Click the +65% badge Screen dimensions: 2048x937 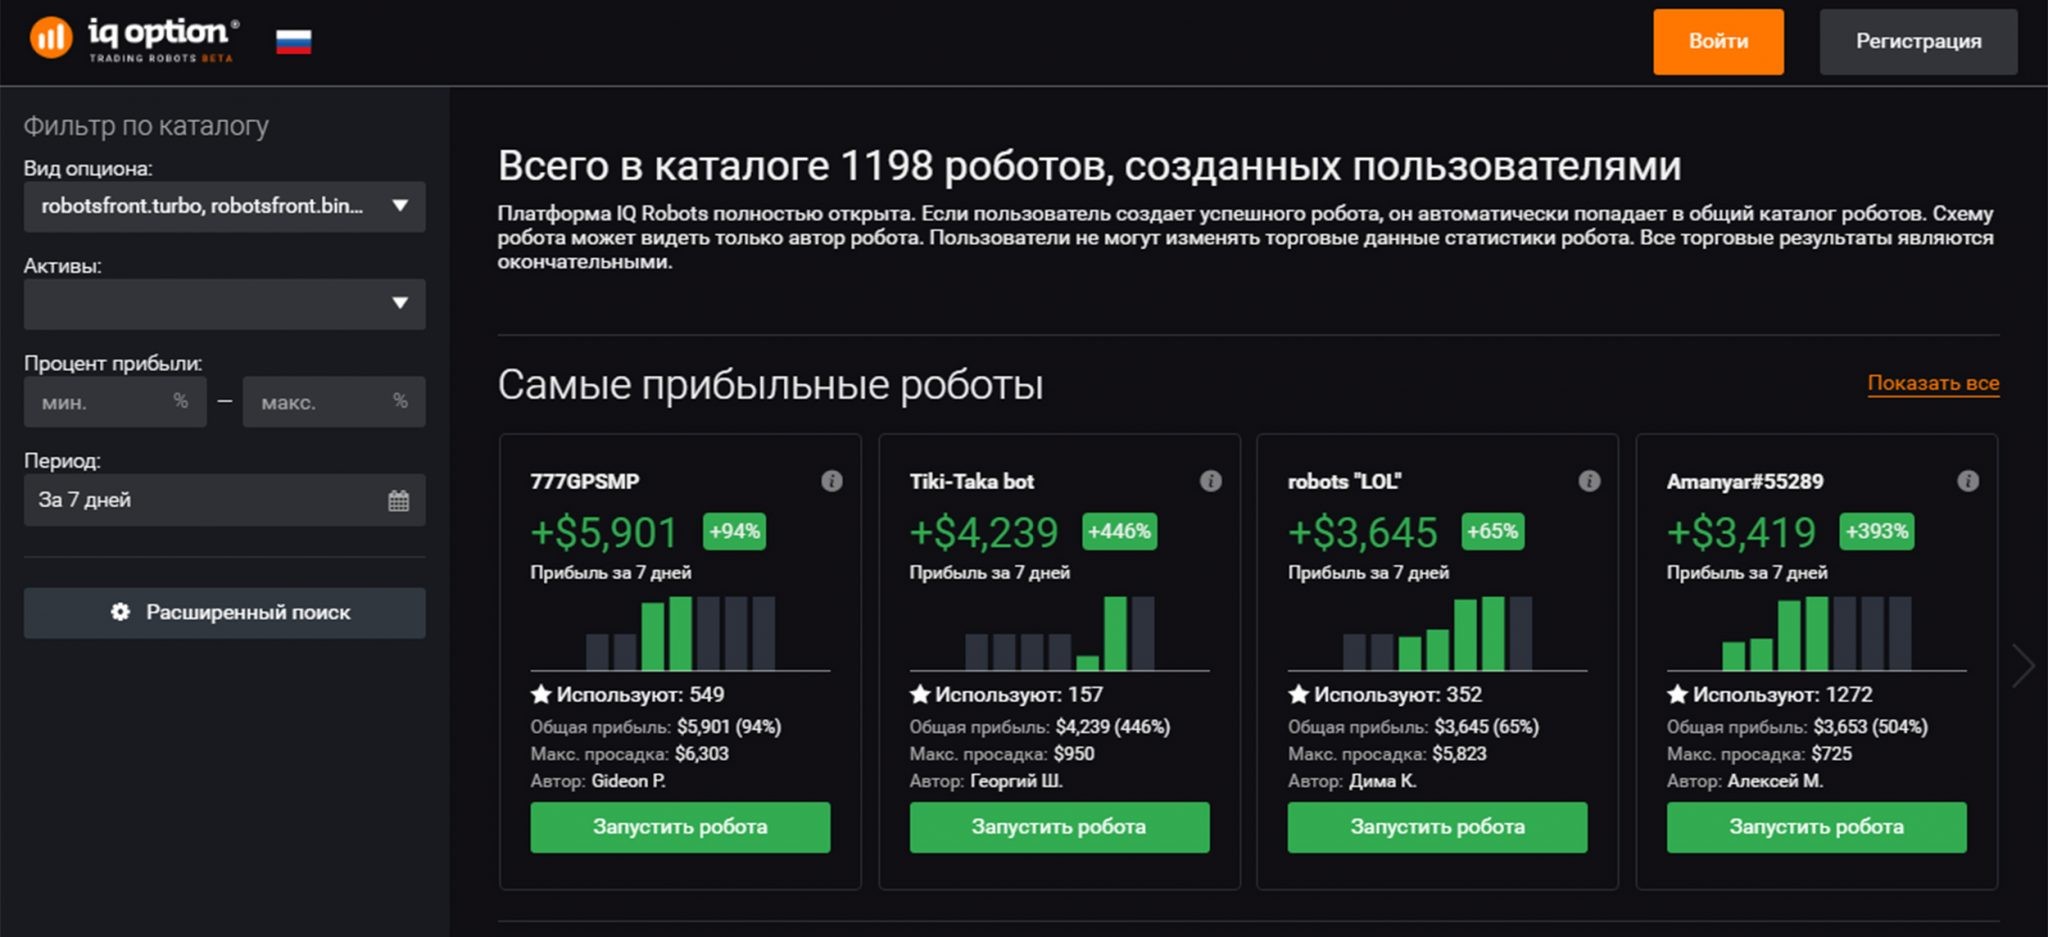(1492, 532)
